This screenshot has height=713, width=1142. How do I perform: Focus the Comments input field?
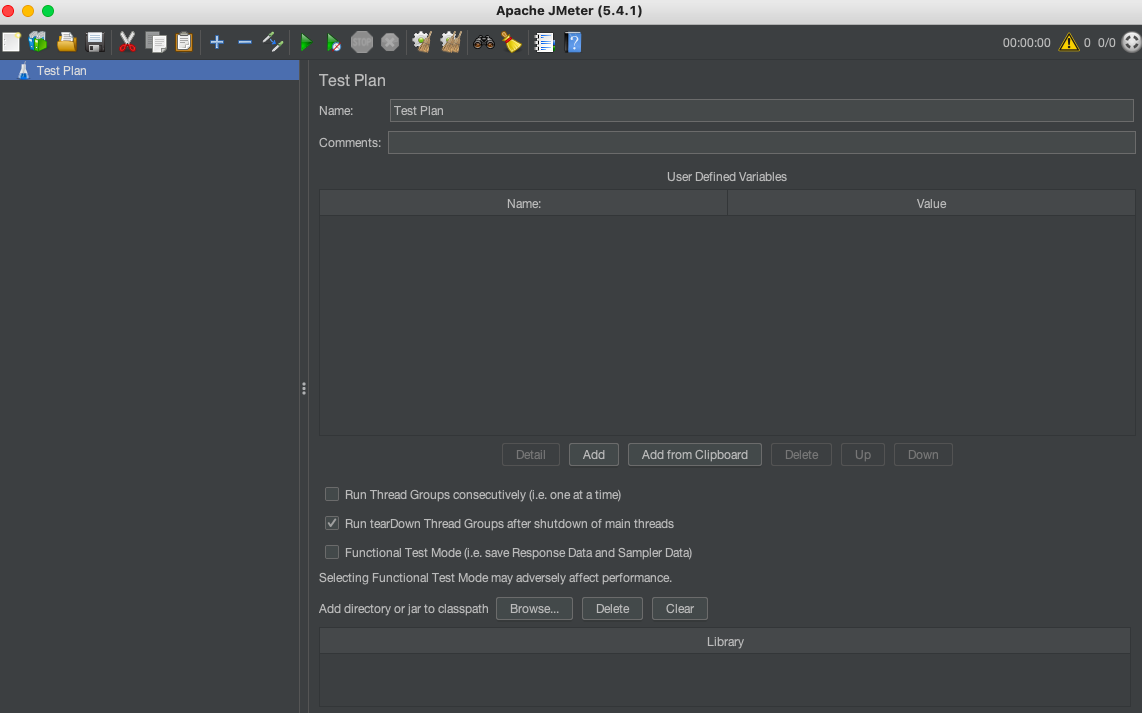point(761,143)
